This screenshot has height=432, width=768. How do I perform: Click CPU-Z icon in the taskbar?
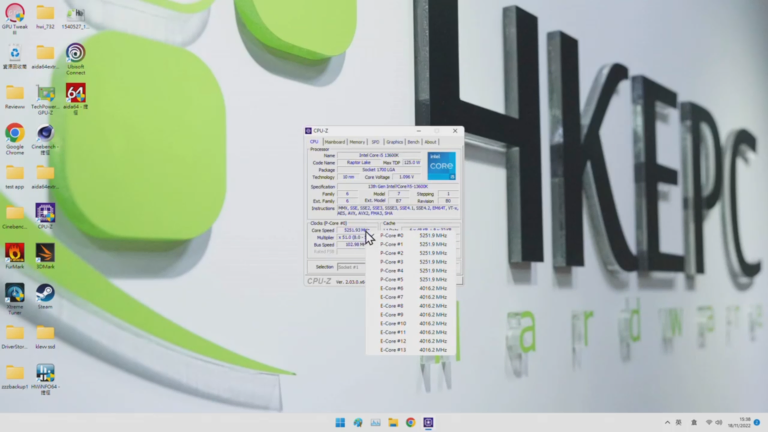click(428, 422)
